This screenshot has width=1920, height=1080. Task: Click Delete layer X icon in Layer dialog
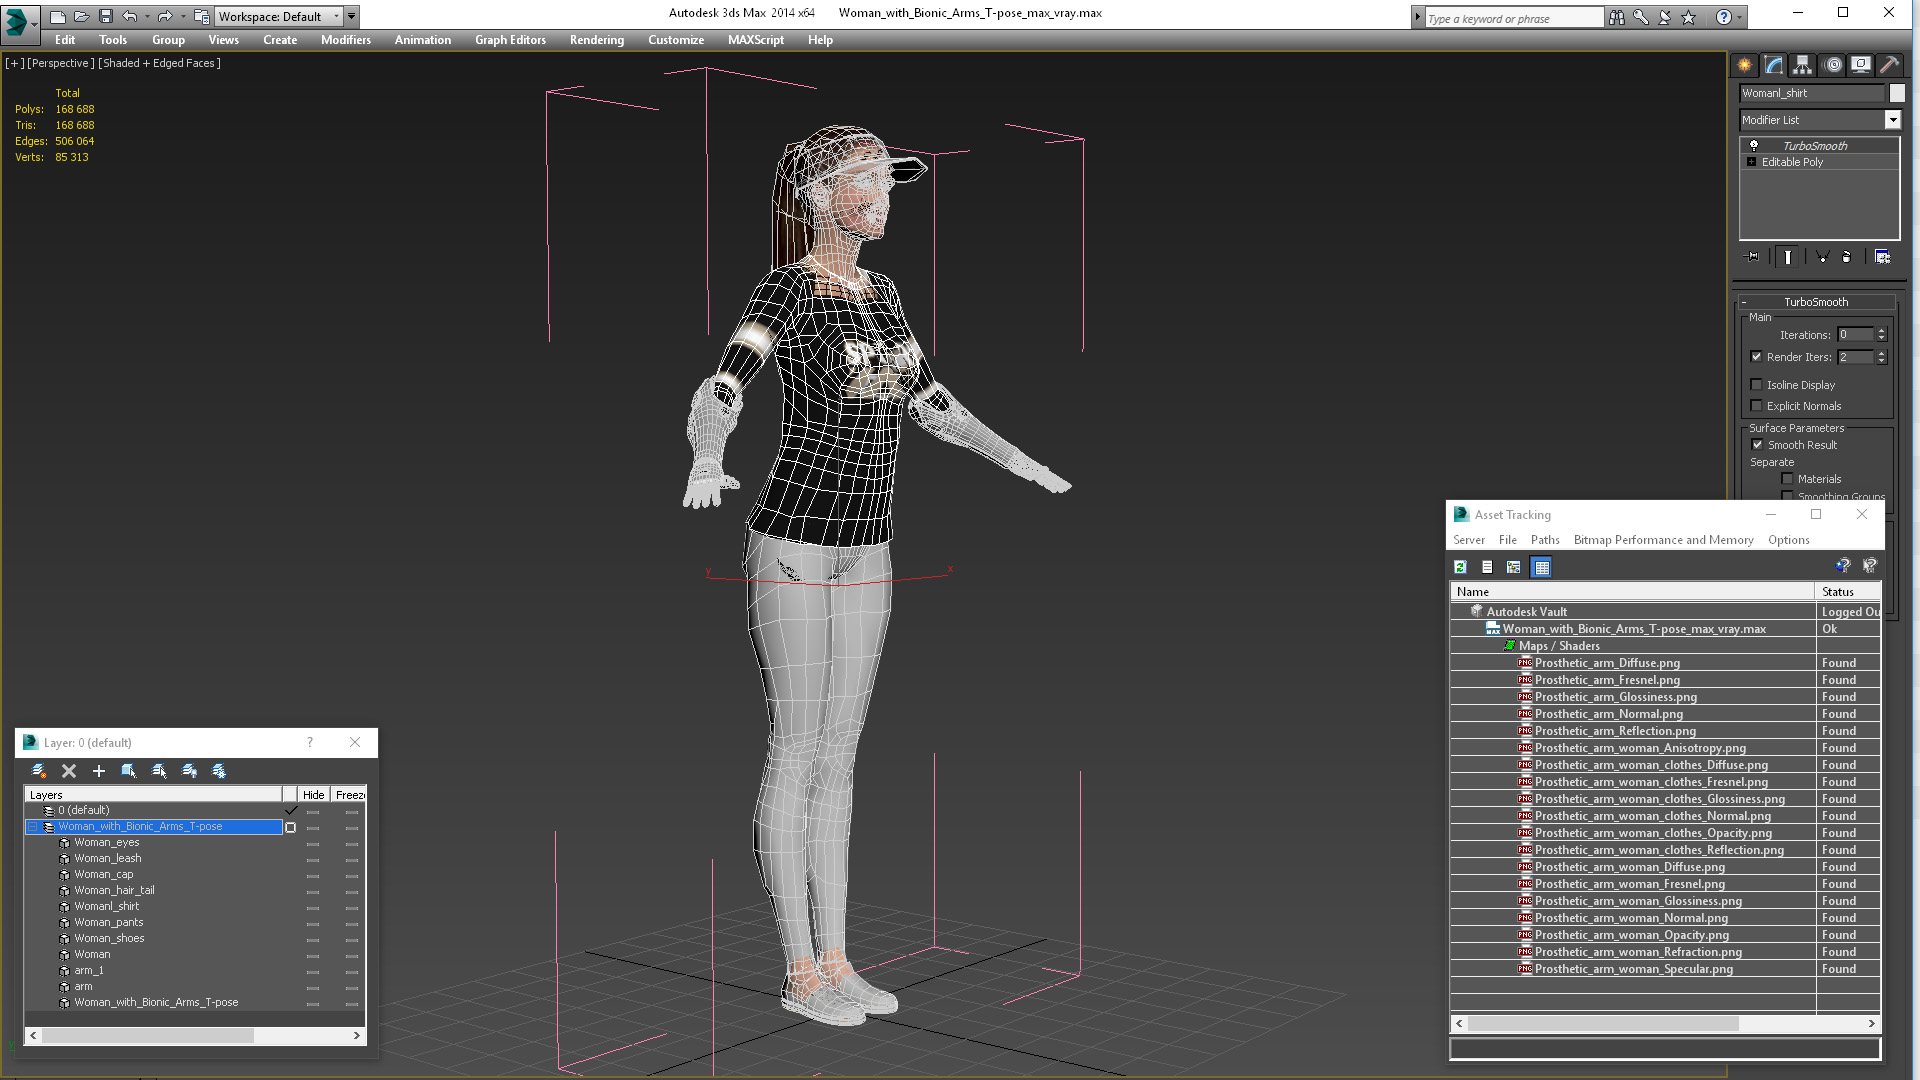pyautogui.click(x=69, y=771)
